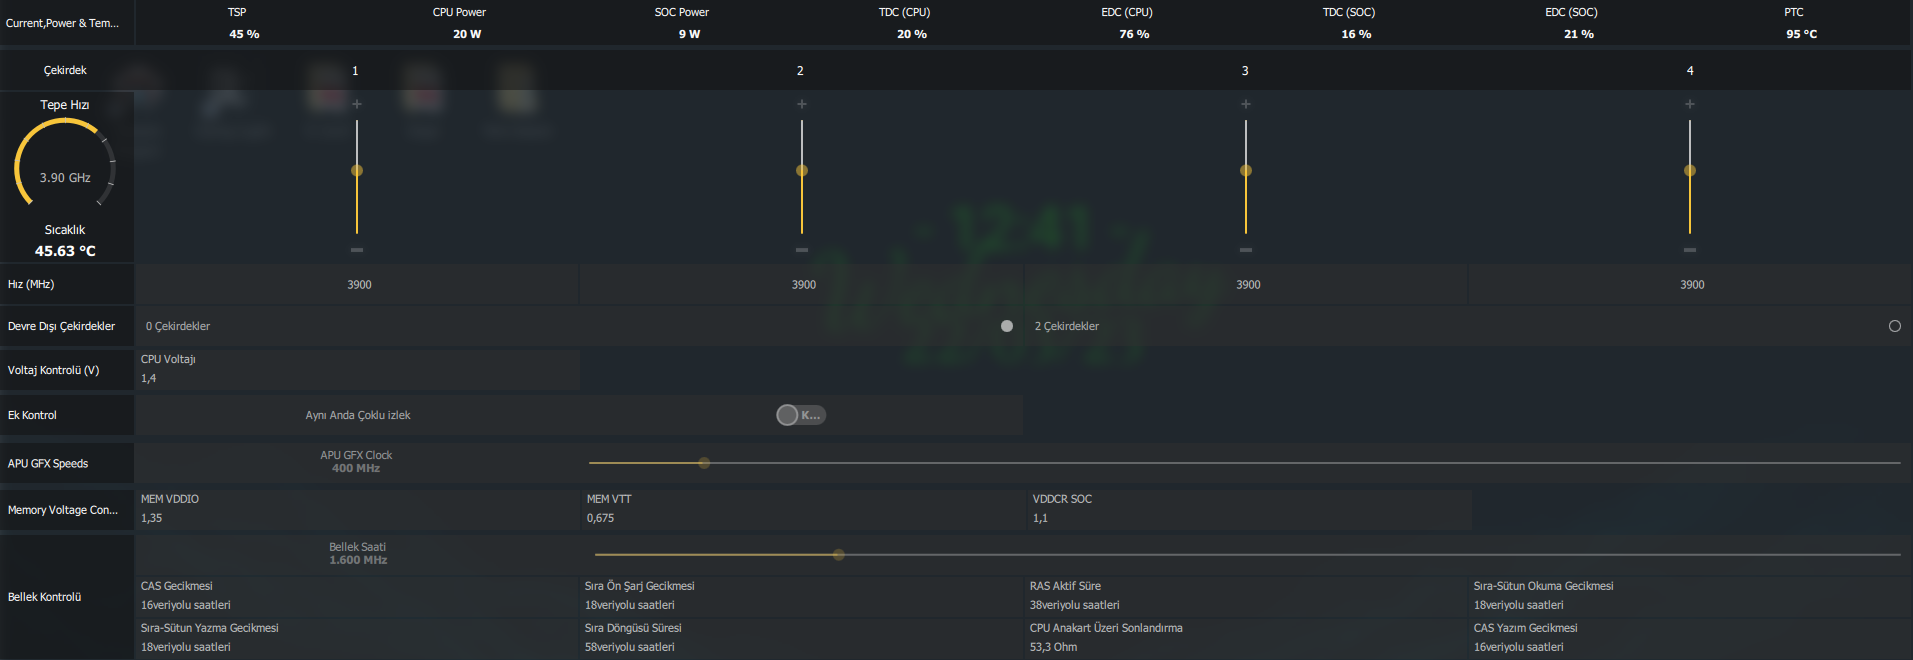Image resolution: width=1913 pixels, height=660 pixels.
Task: Click the Bellek Saati slider handle
Action: pyautogui.click(x=839, y=554)
